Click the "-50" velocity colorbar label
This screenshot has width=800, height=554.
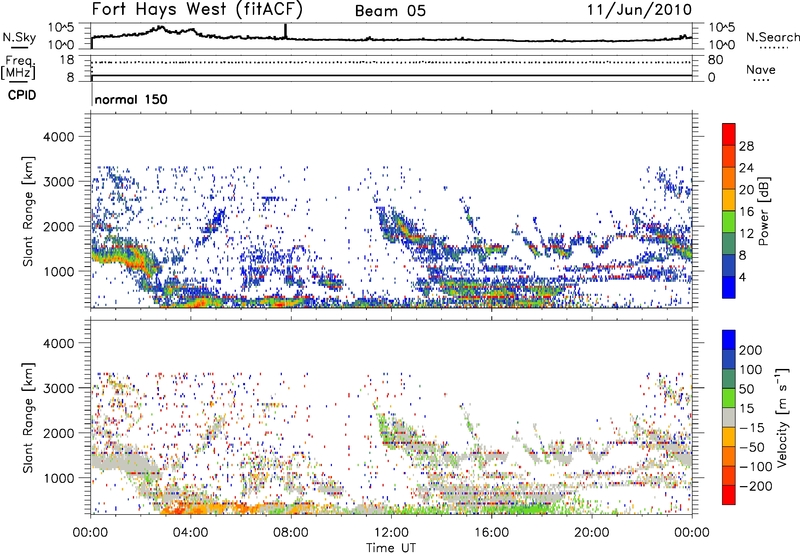753,448
